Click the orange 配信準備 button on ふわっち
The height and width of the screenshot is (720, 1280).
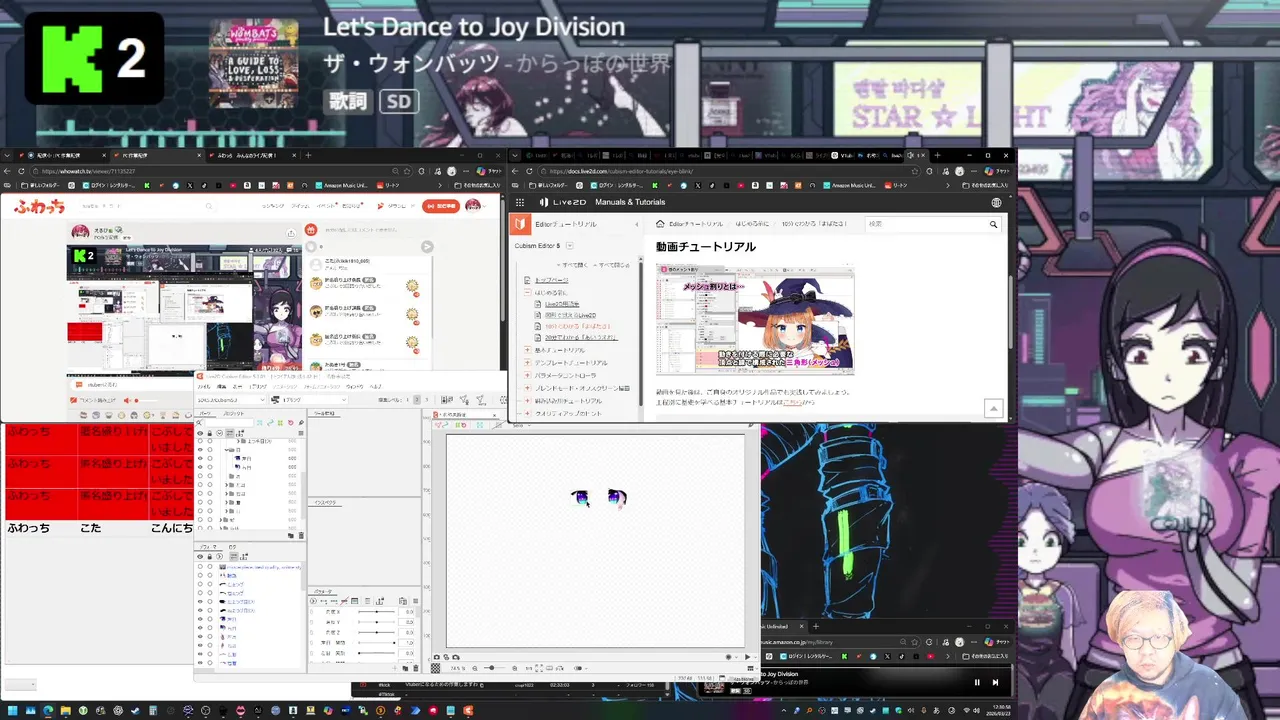pos(441,206)
